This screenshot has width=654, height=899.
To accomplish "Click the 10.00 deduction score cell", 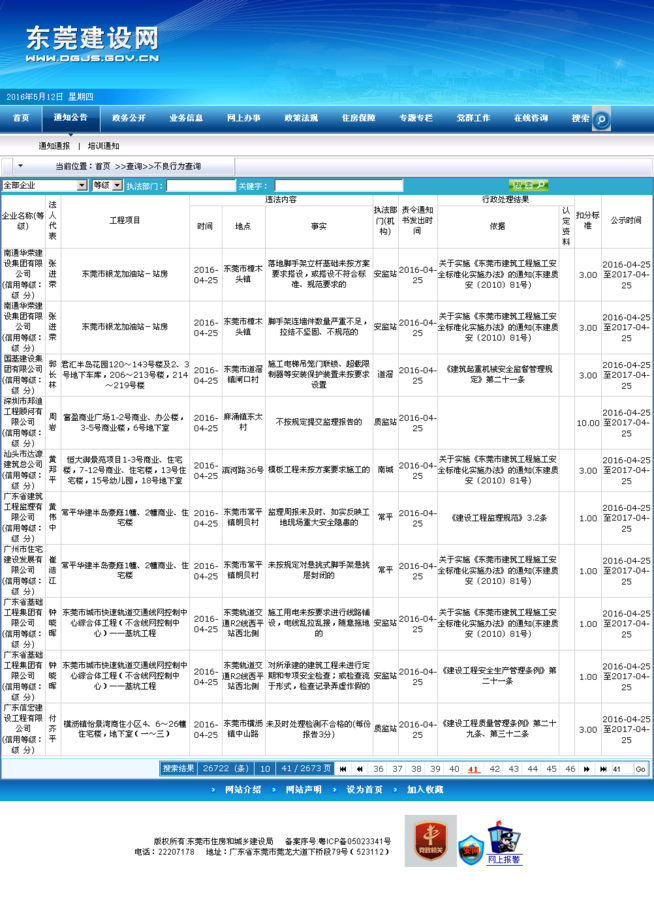I will tap(588, 423).
